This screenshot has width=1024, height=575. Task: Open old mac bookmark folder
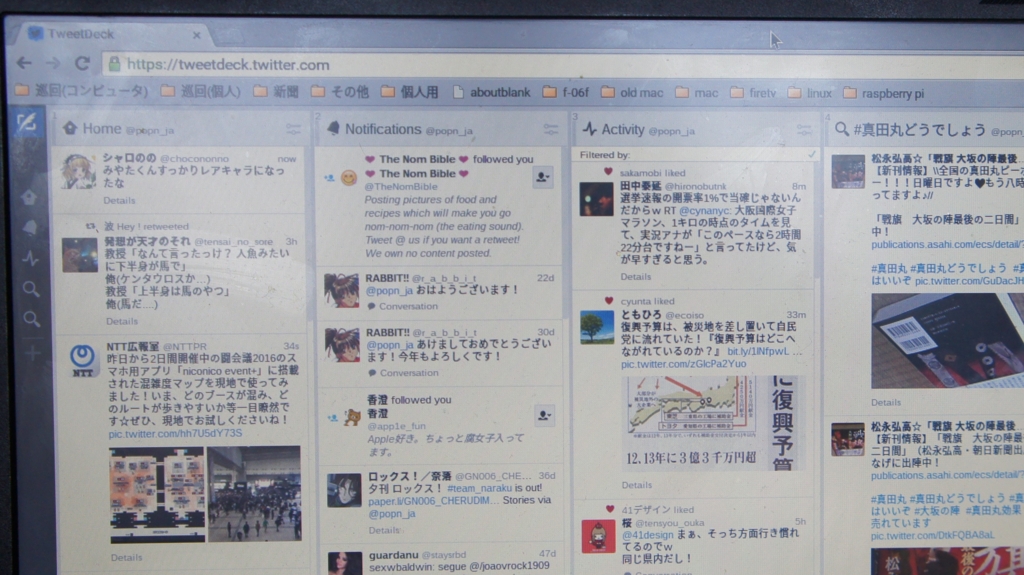click(632, 93)
